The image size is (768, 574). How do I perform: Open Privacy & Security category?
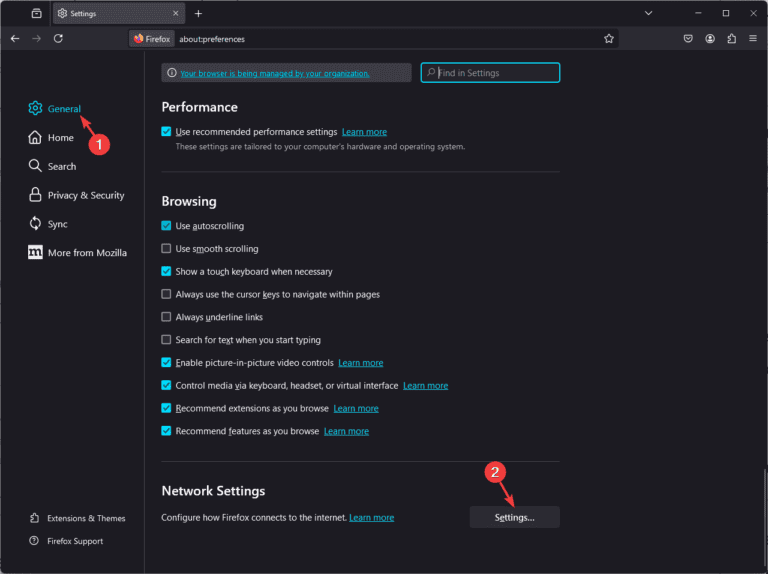pos(76,195)
